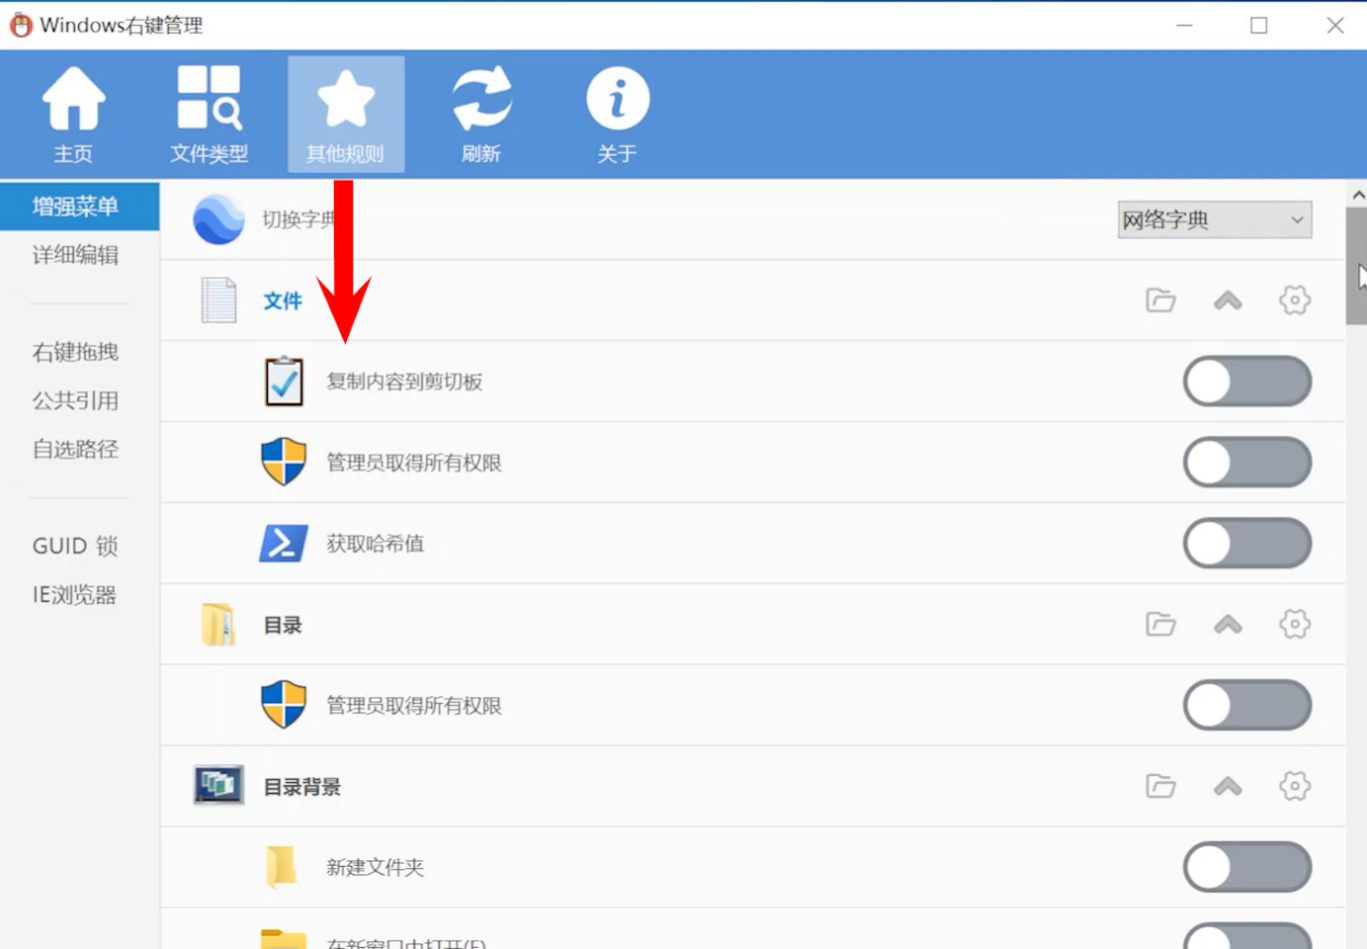Open the 关于 info icon

click(x=617, y=114)
